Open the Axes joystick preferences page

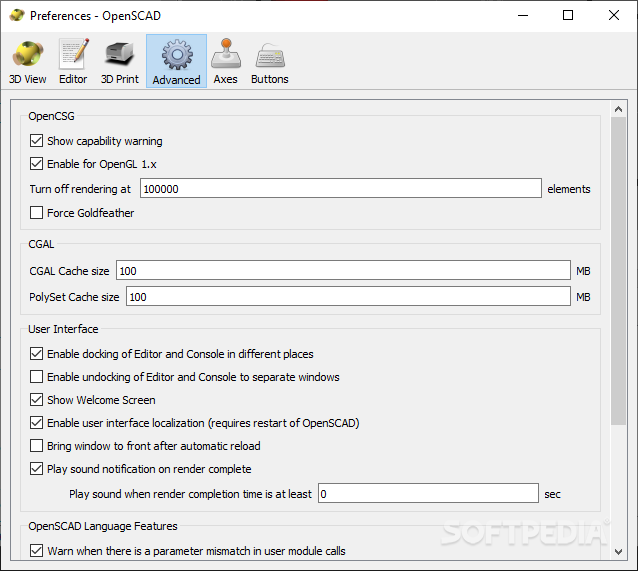point(225,61)
